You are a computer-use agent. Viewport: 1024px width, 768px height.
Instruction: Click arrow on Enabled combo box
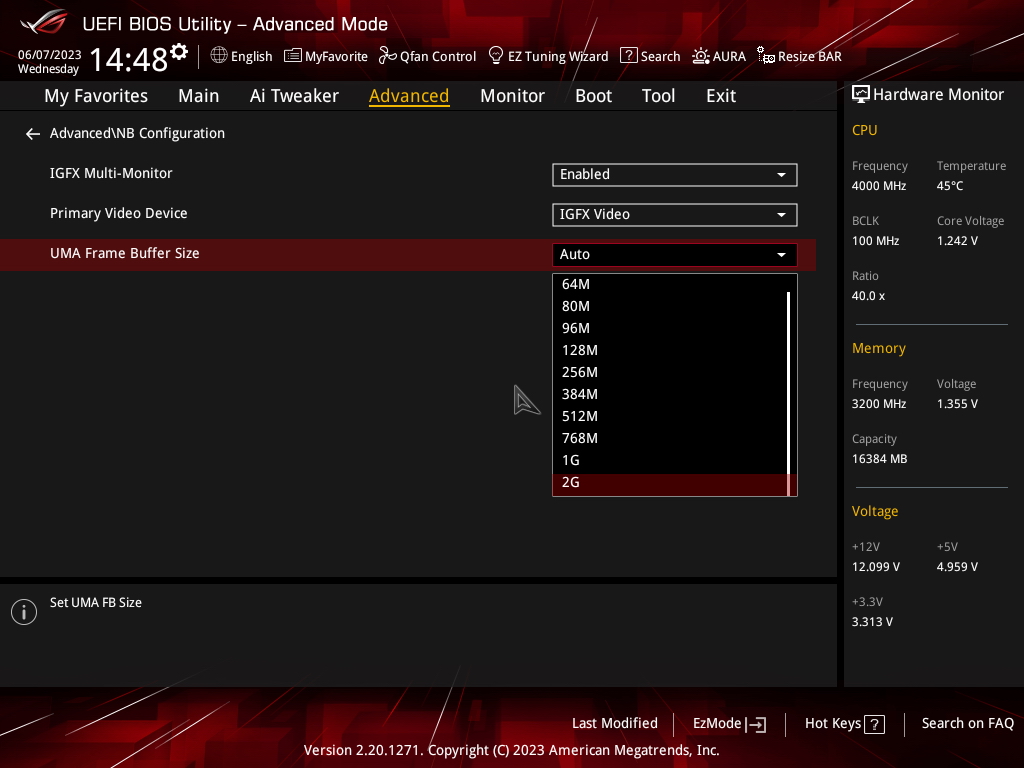[781, 175]
